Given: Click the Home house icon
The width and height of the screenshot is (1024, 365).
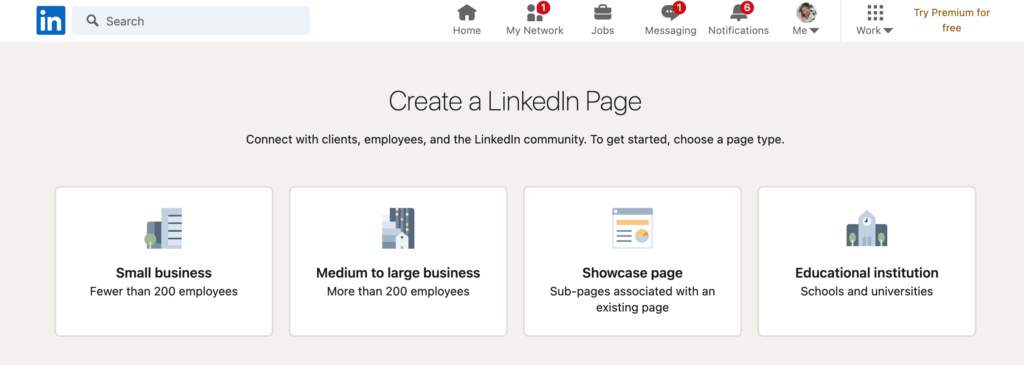Looking at the screenshot, I should [467, 12].
